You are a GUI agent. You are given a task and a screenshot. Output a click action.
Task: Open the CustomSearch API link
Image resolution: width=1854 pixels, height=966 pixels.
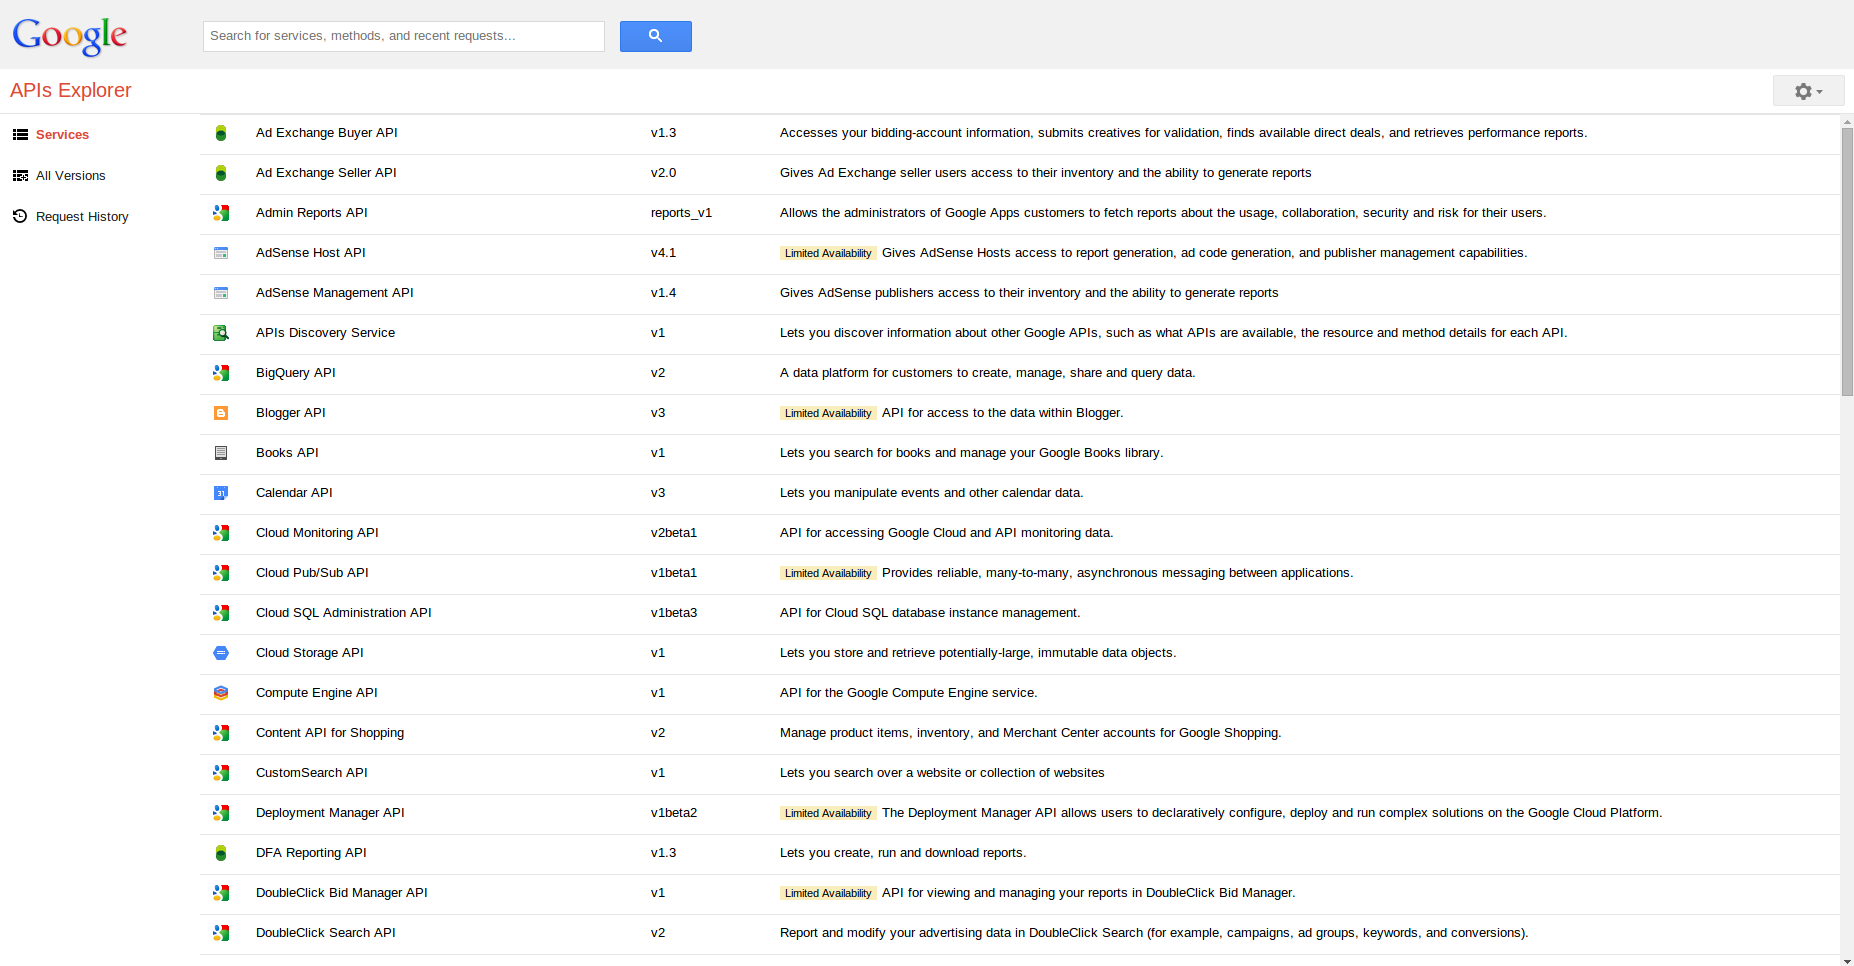pyautogui.click(x=312, y=773)
